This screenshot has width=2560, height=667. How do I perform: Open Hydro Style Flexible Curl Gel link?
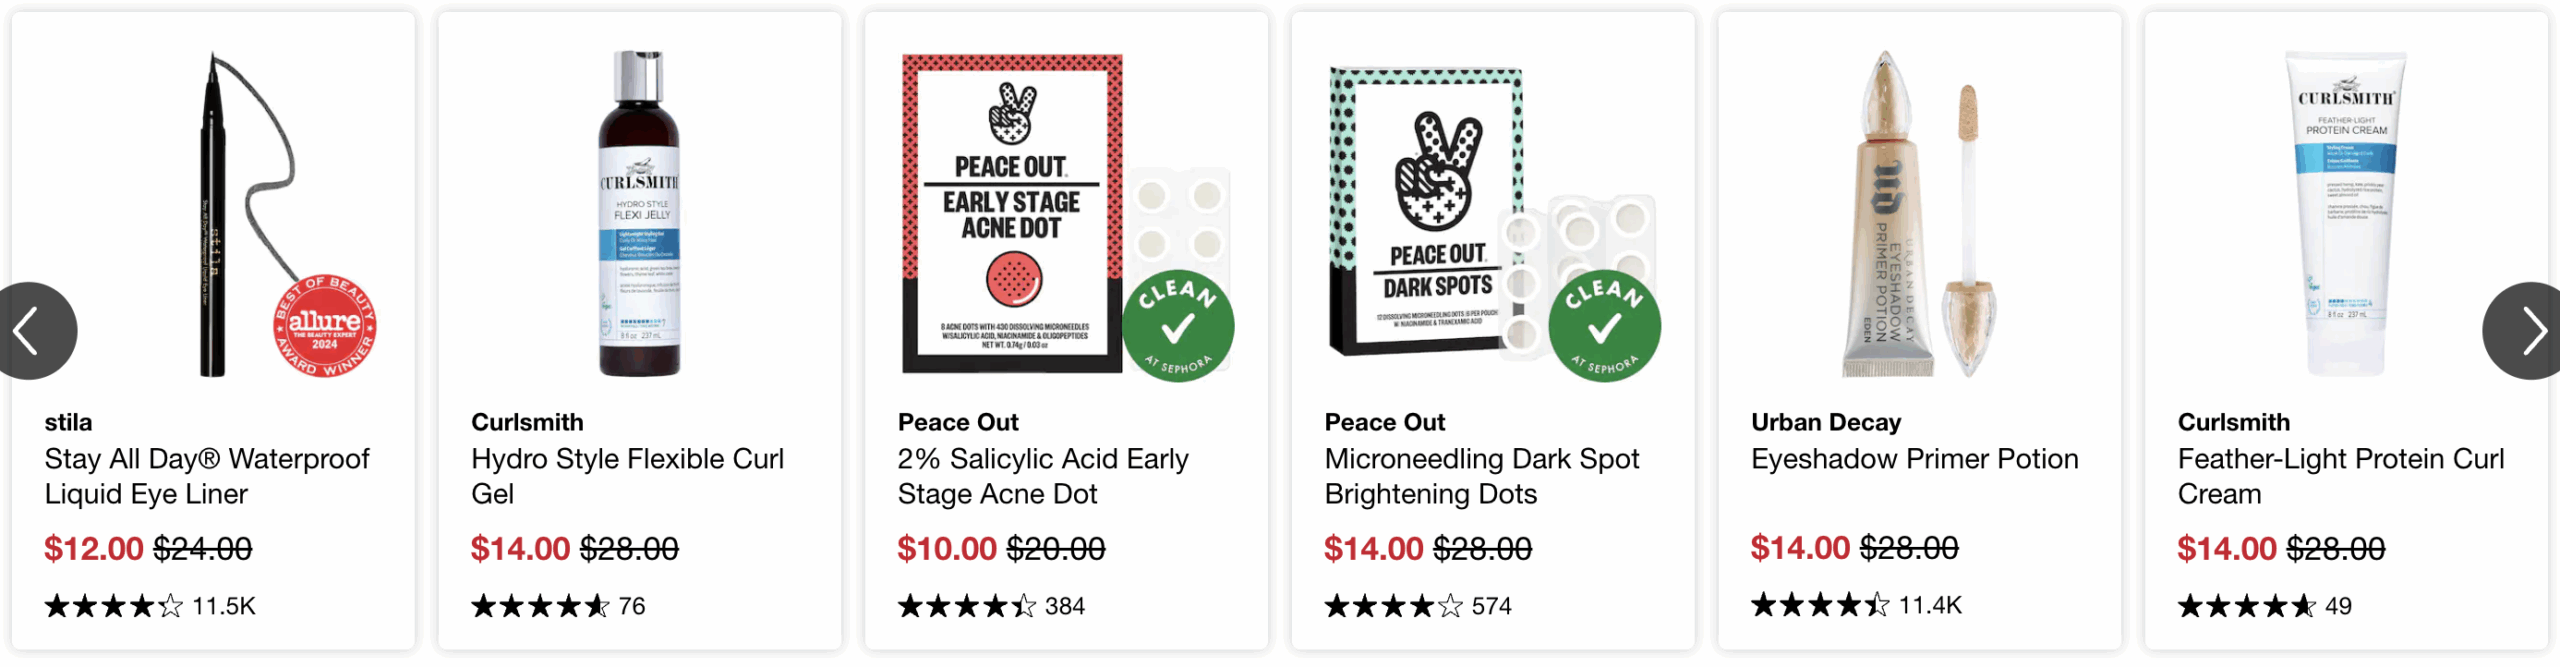click(x=627, y=476)
